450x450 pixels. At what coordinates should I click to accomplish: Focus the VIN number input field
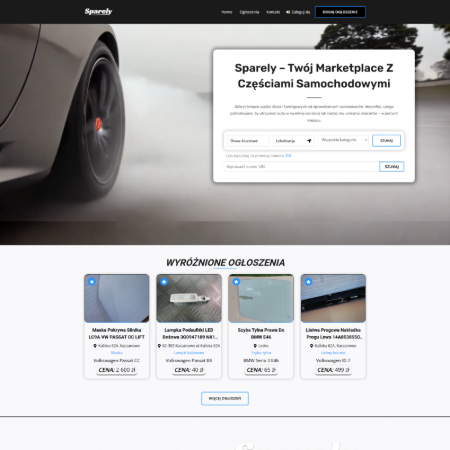pos(301,167)
